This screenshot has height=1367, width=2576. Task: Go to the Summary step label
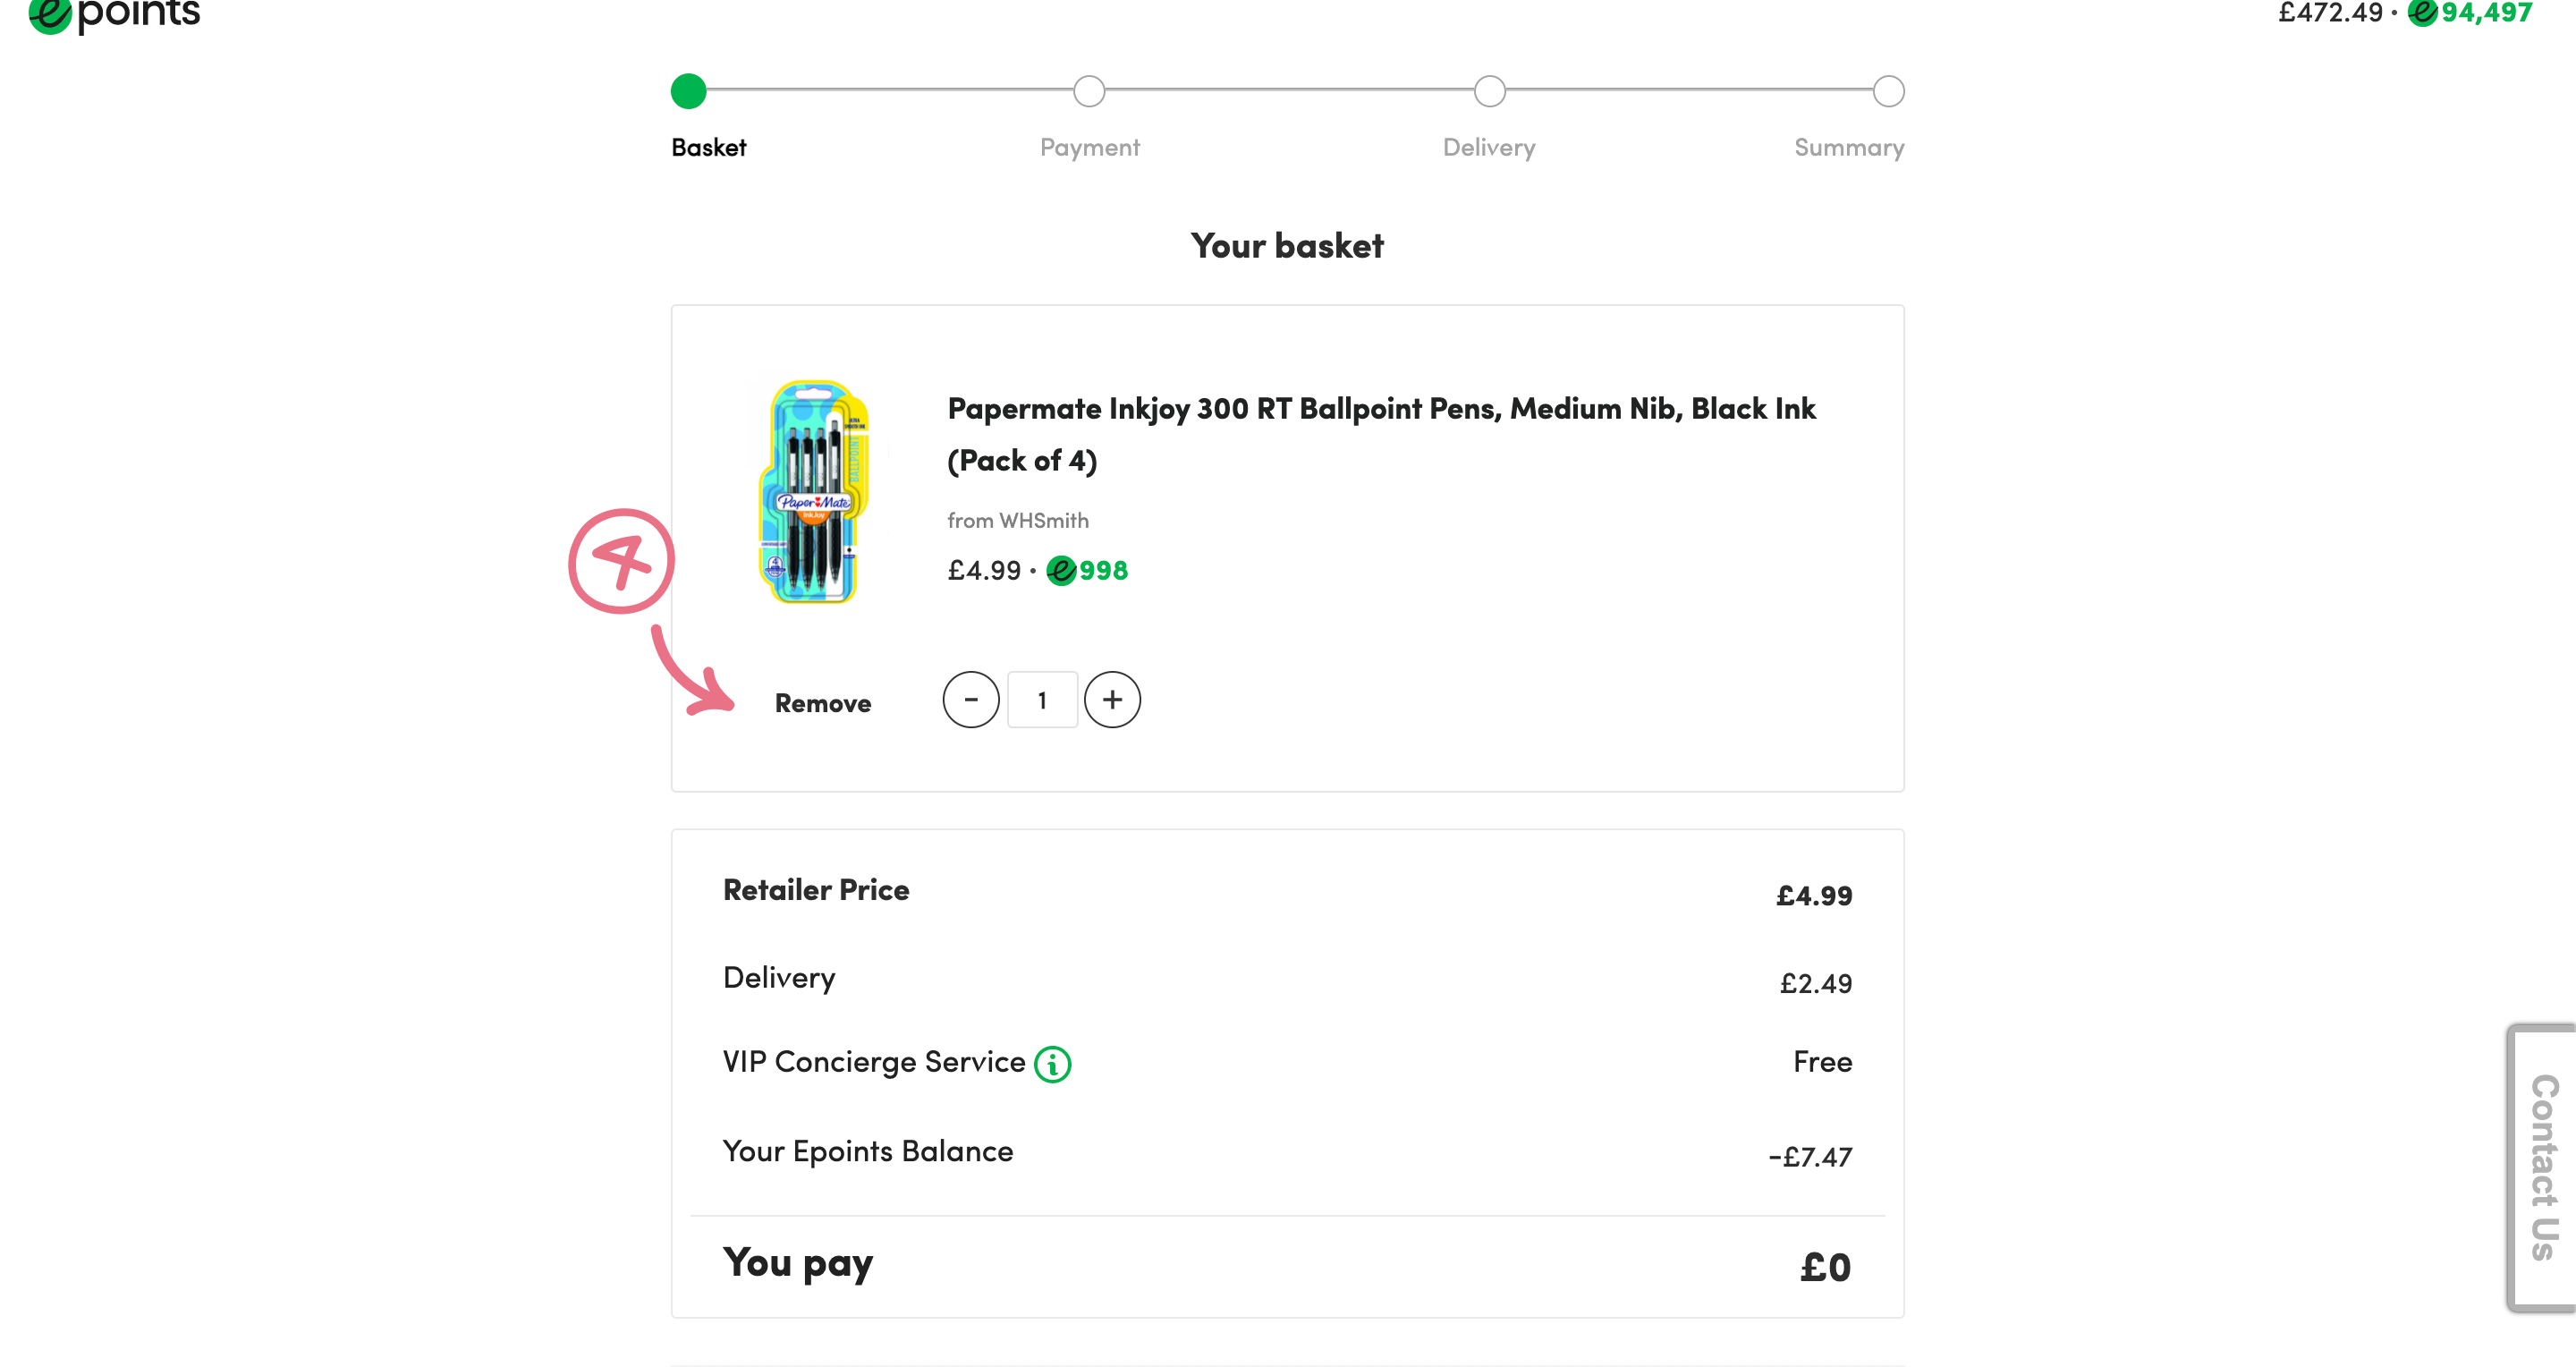1848,148
